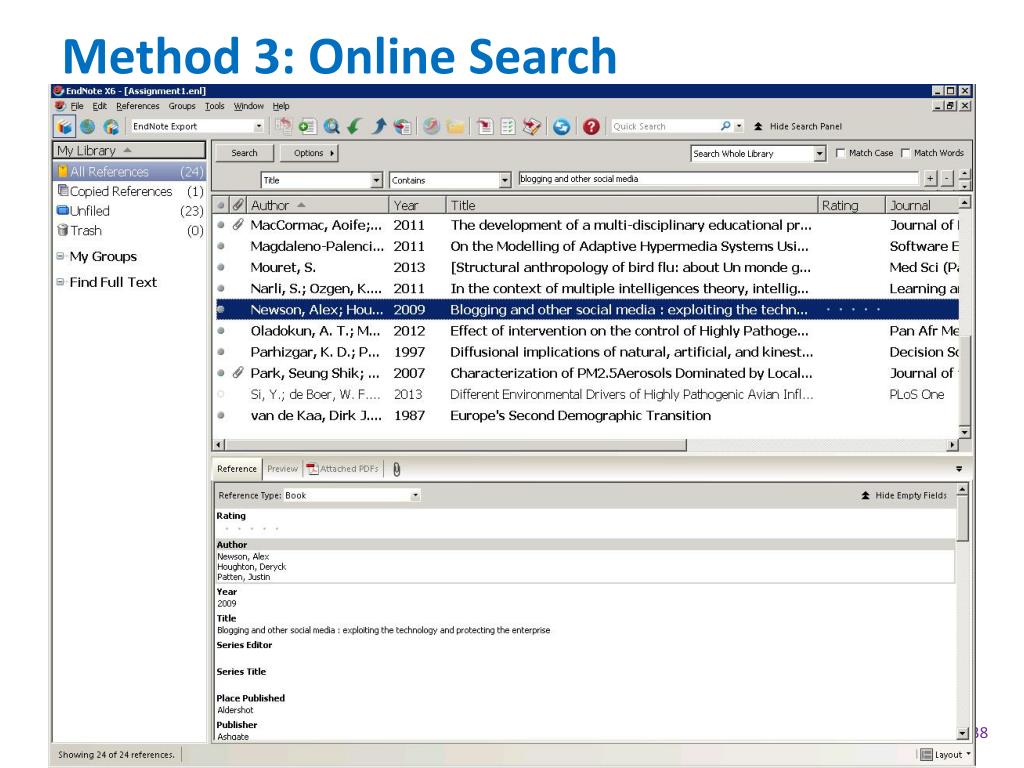Add a New Reference using the green plus icon
1024x768 pixels.
click(x=307, y=126)
